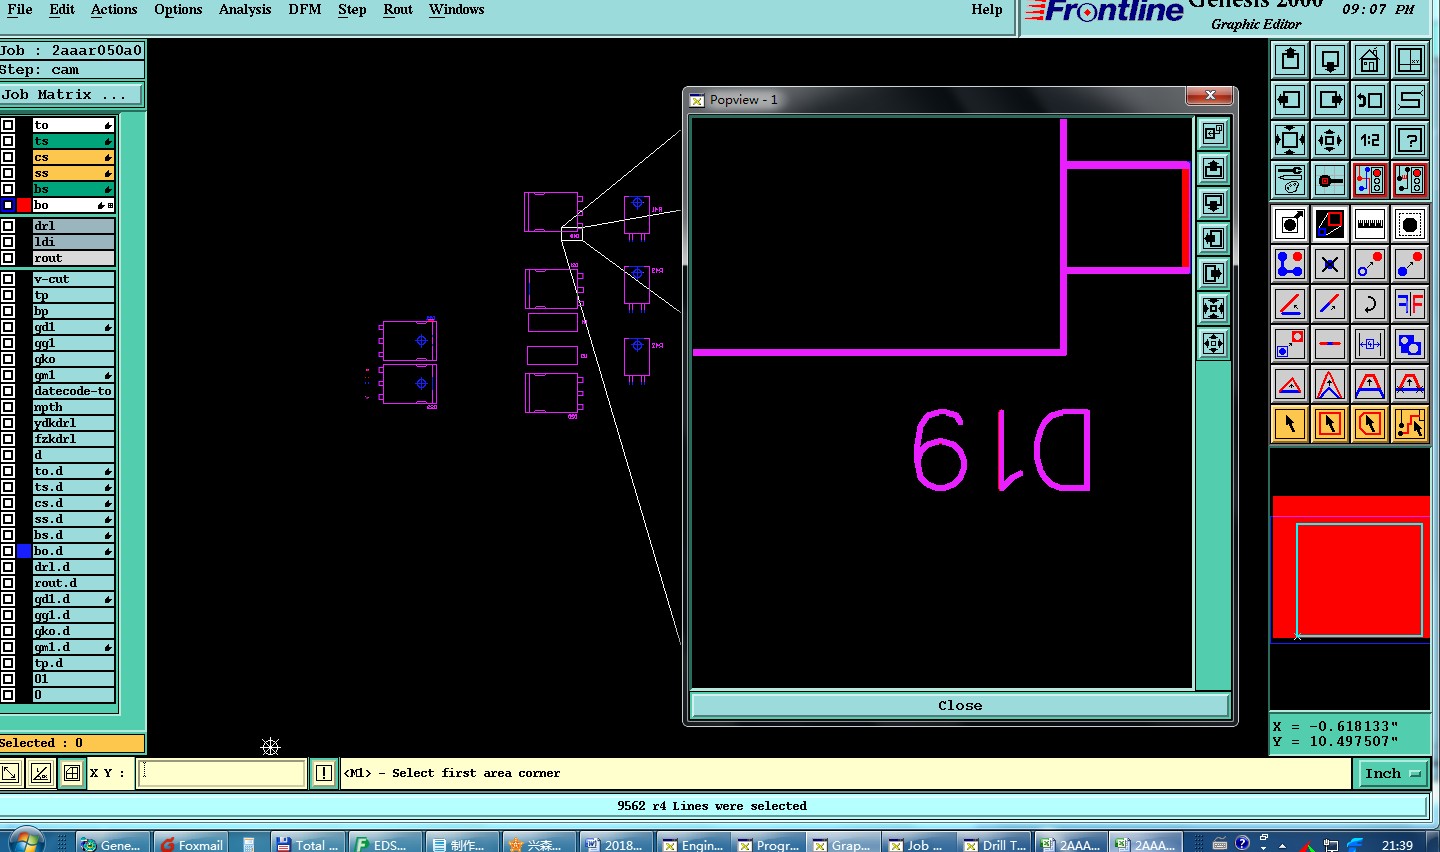Click the red swatch beside layer bo
The image size is (1440, 852).
coord(24,205)
